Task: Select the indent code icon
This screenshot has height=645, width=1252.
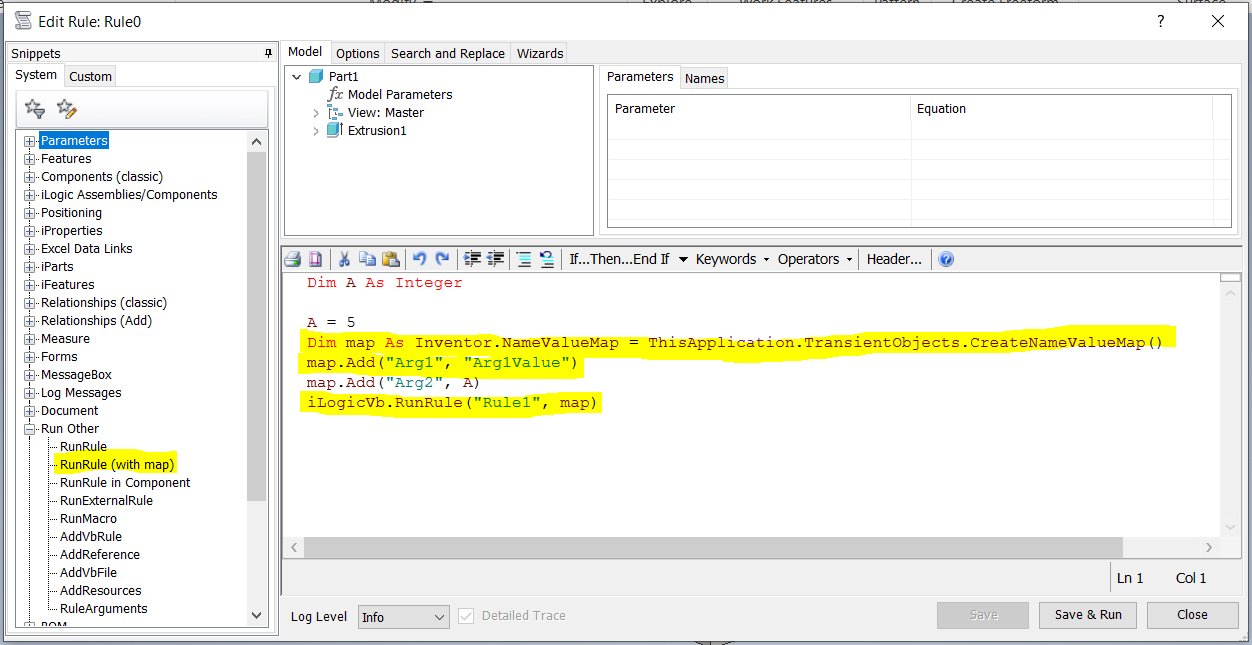Action: [x=473, y=259]
